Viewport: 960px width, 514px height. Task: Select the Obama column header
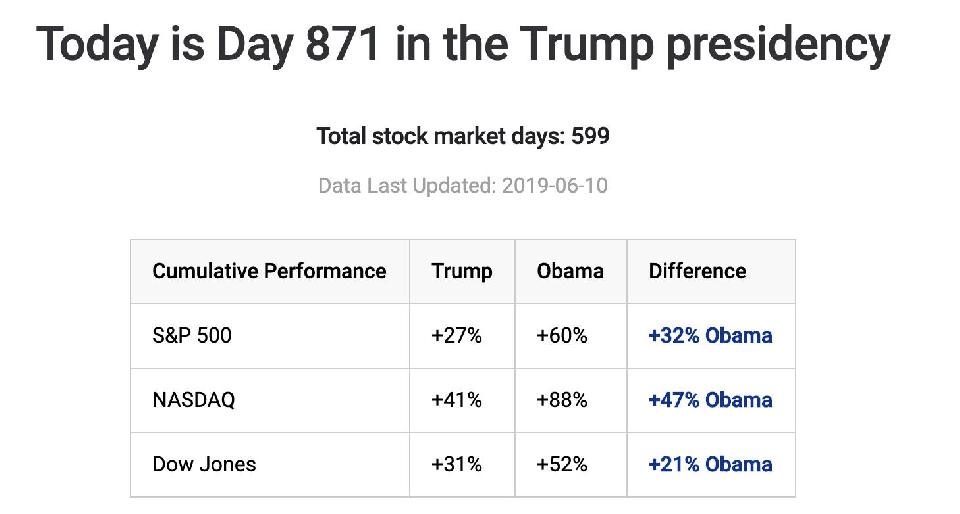coord(570,271)
